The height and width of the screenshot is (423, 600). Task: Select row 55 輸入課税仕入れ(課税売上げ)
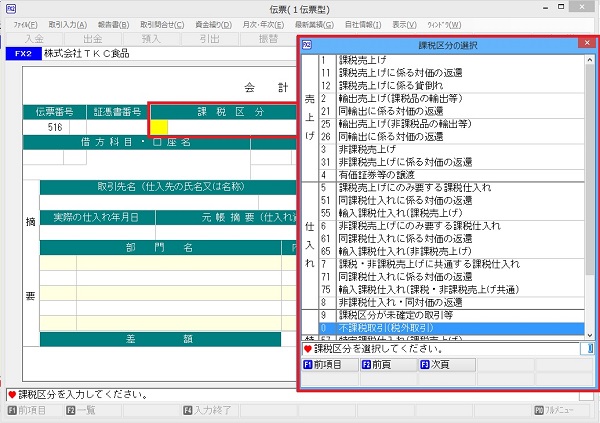tap(452, 213)
